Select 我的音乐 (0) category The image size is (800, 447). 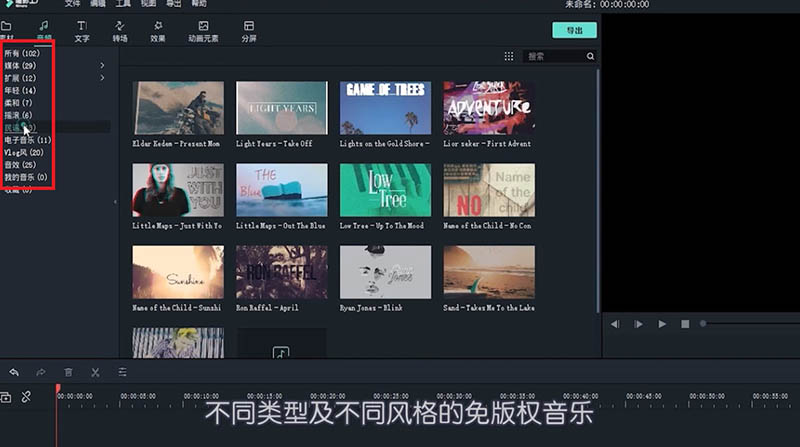[26, 177]
